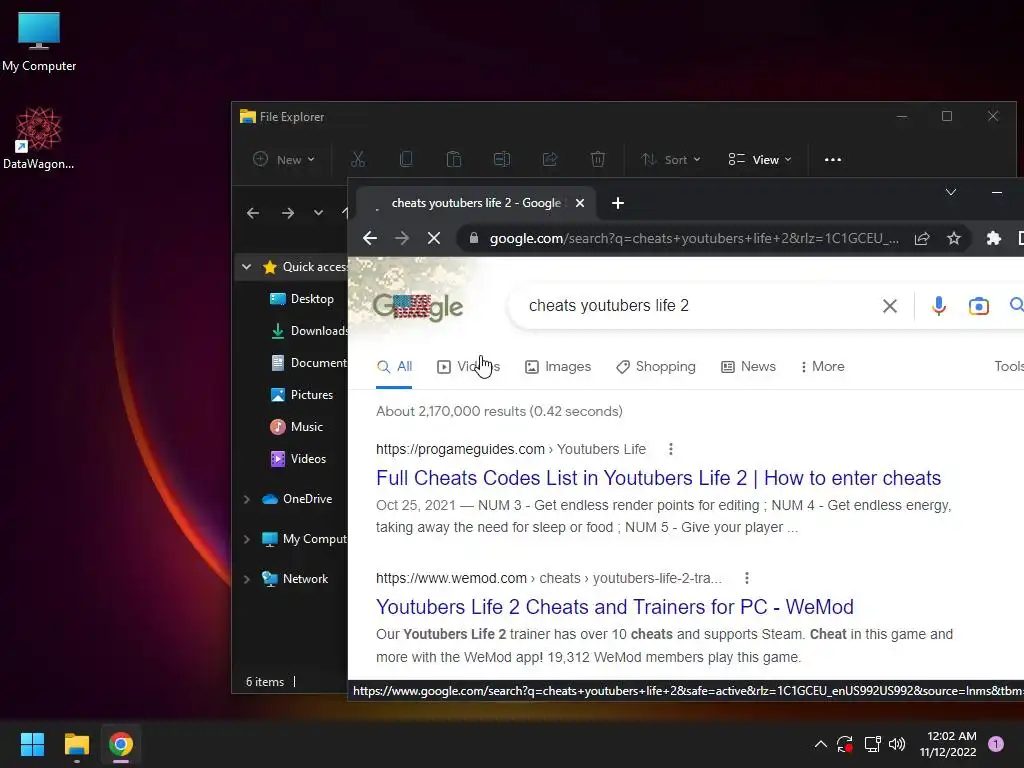Viewport: 1024px width, 768px height.
Task: Open recent locations chevron in File Explorer
Action: [x=318, y=213]
